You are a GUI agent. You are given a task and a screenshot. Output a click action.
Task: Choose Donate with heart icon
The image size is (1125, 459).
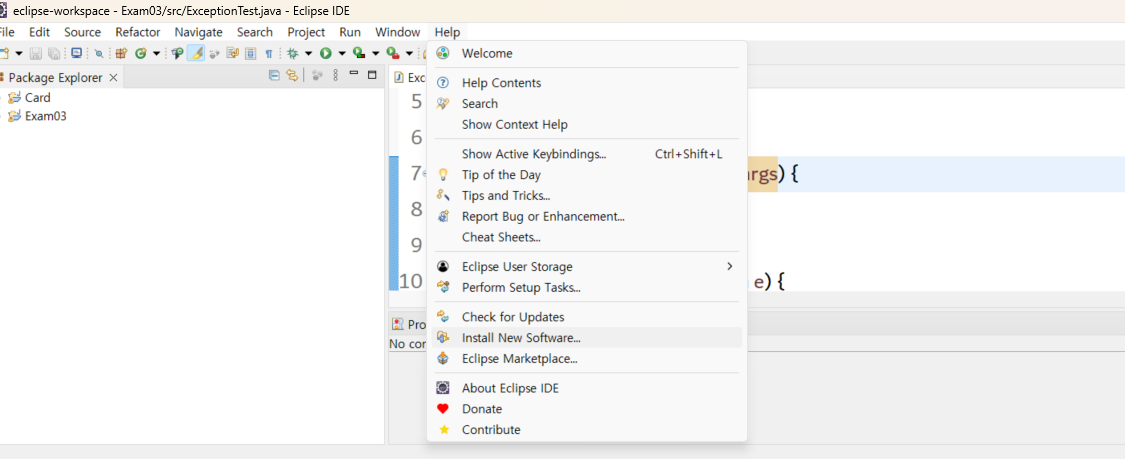tap(587, 409)
